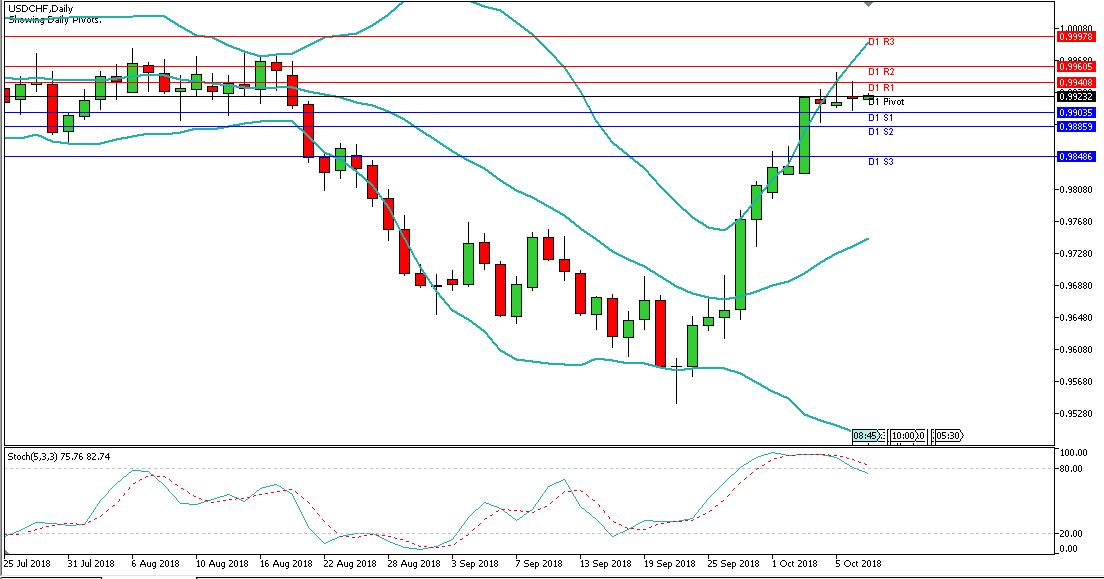Viewport: 1104px width, 579px height.
Task: Click the D1 Pivot line label
Action: click(x=885, y=102)
